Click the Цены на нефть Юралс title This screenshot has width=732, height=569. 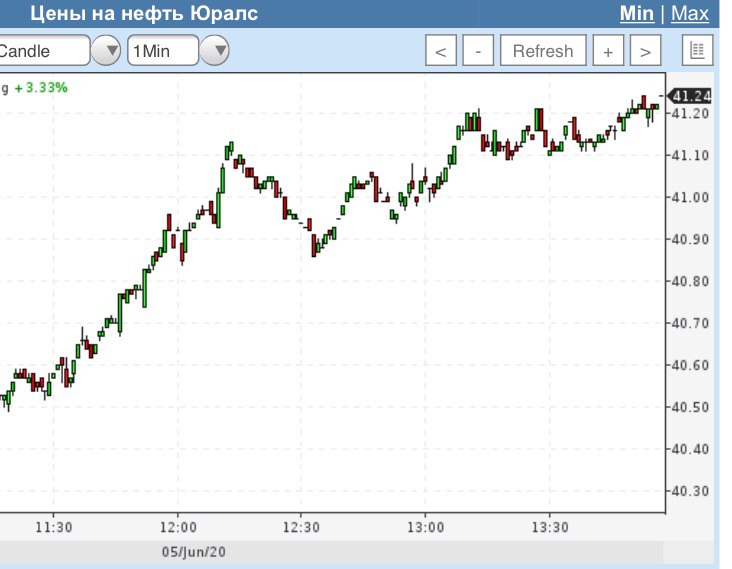144,14
